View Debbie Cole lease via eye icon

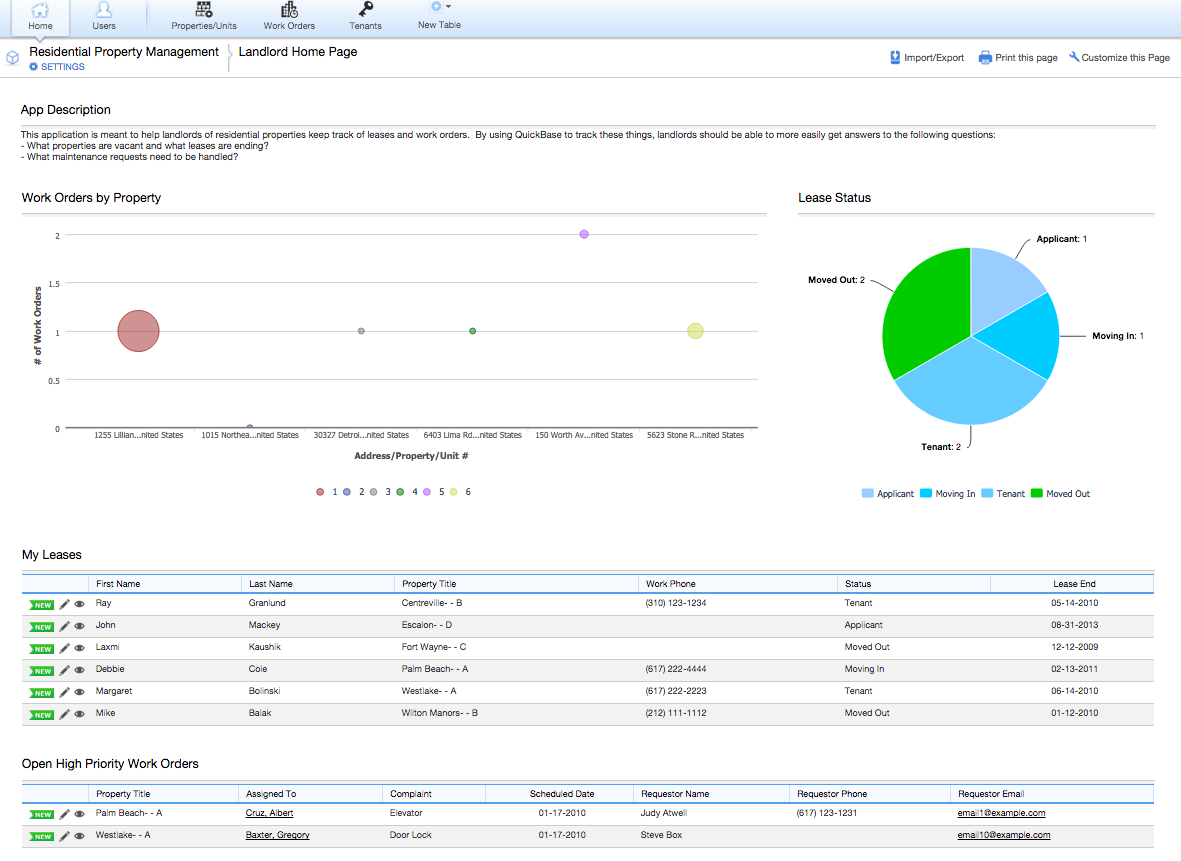79,670
